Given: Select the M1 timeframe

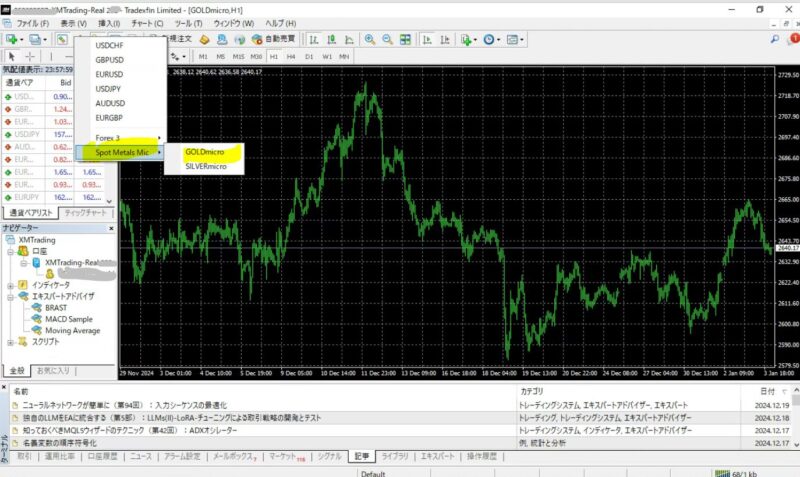Looking at the screenshot, I should click(x=203, y=57).
